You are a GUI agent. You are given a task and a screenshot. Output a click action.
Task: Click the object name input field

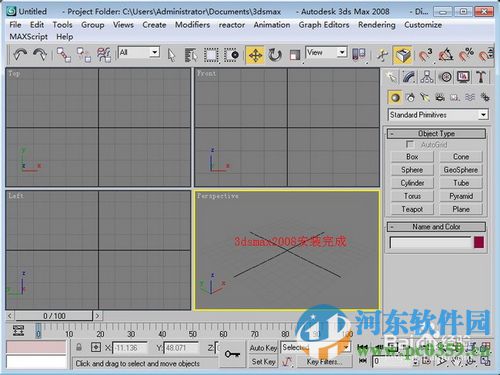coord(430,242)
